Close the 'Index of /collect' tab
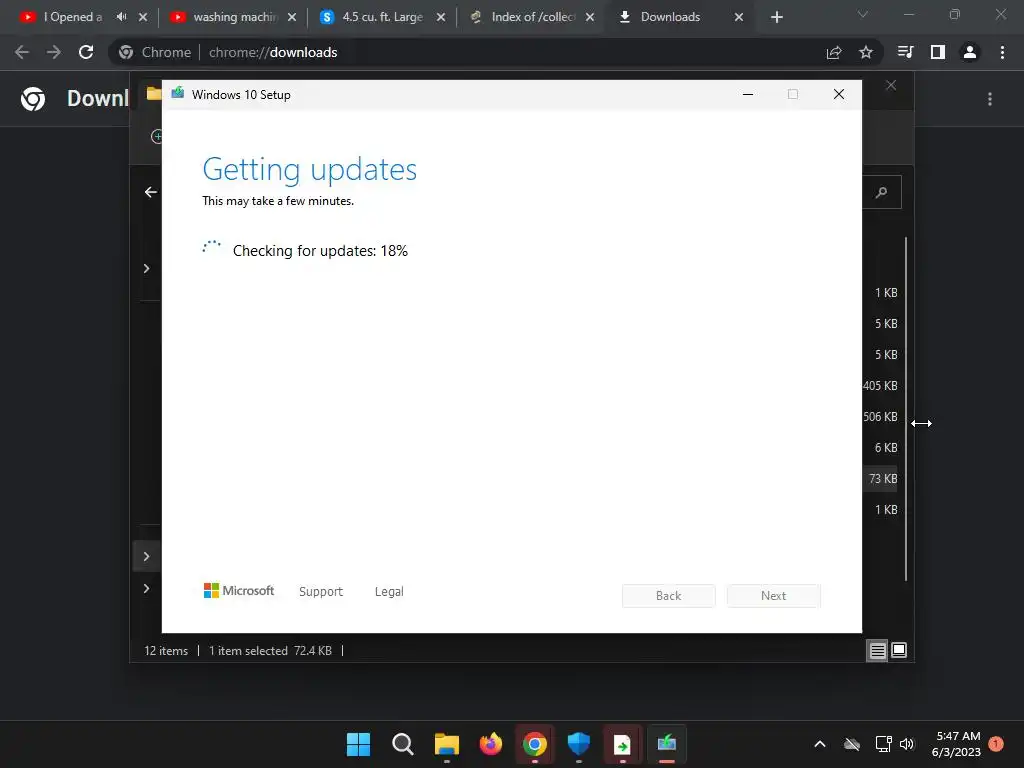Screen dimensions: 1024x768 pos(590,17)
